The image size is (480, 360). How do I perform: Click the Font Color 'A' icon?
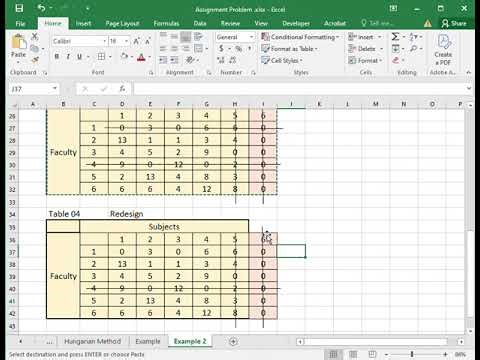(141, 57)
